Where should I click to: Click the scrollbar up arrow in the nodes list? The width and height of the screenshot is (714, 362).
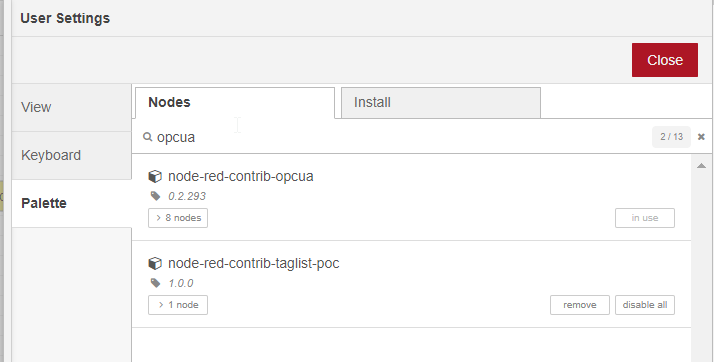[701, 166]
